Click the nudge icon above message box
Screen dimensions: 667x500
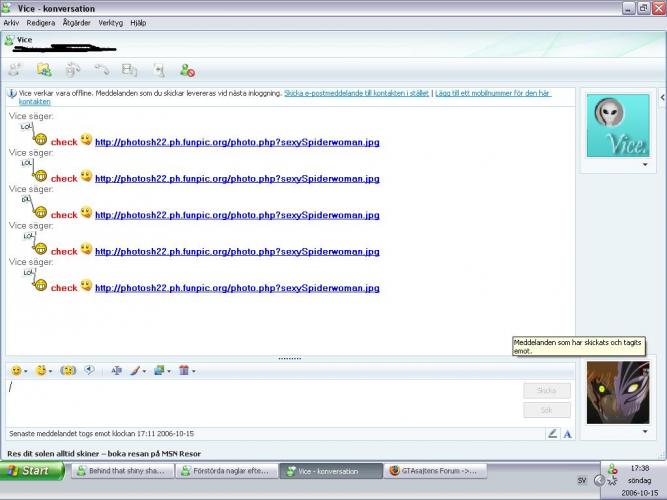68,370
